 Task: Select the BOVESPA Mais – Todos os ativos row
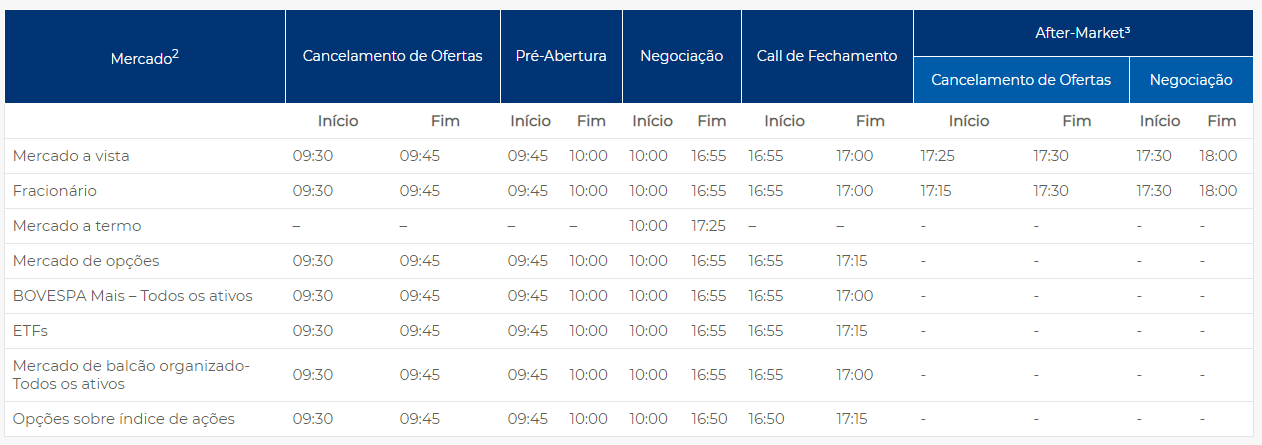point(629,296)
